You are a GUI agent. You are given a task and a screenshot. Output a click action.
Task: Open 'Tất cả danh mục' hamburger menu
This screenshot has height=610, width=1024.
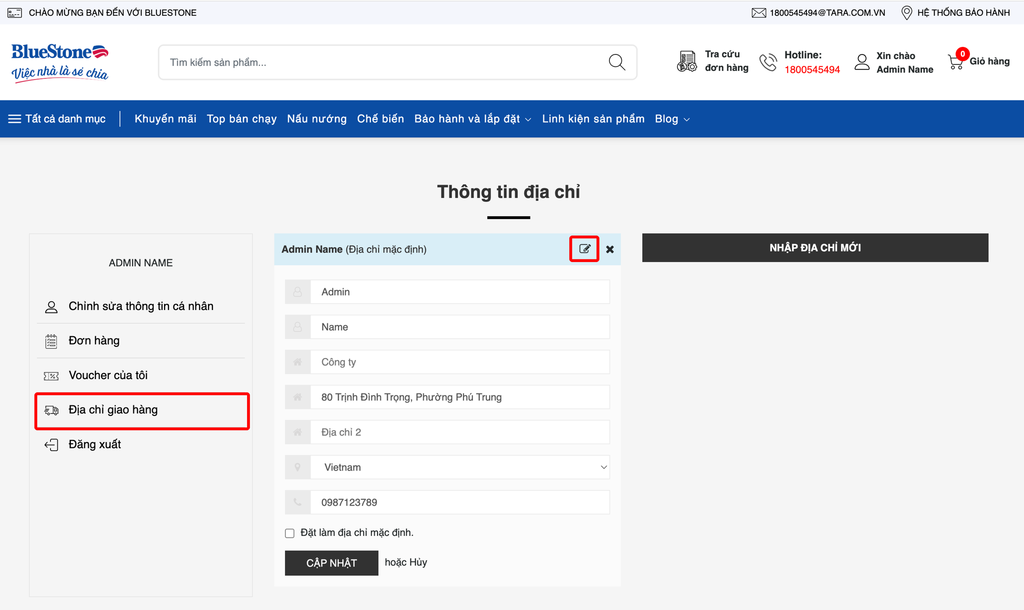(57, 119)
